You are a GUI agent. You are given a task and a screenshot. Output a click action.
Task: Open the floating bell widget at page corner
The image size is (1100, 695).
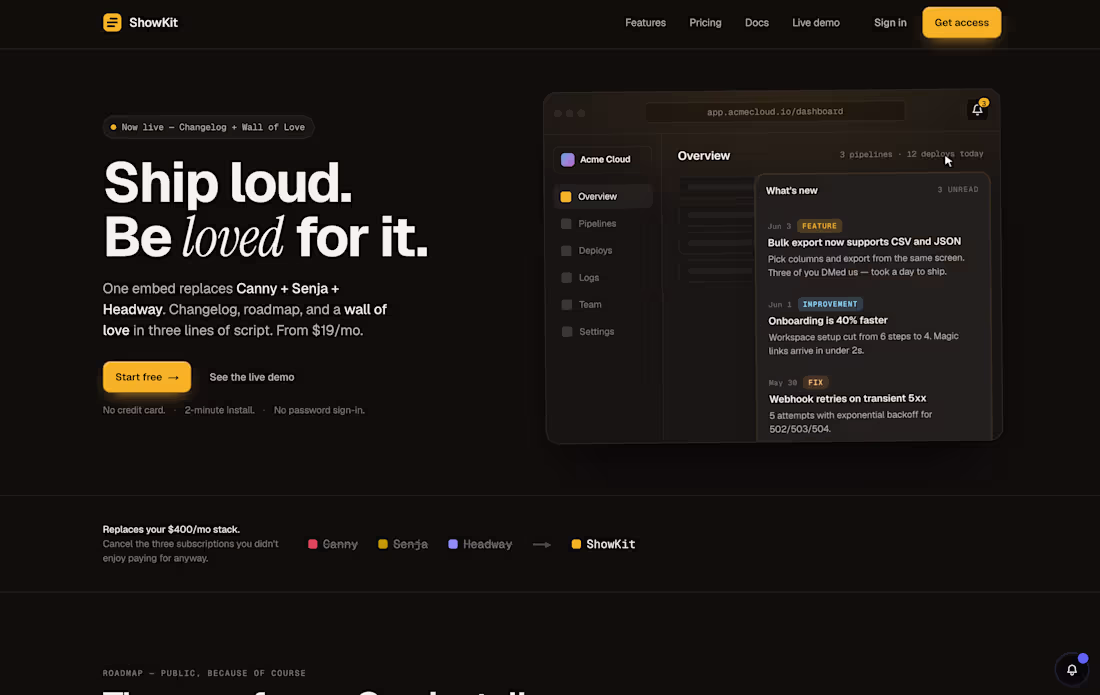pos(1071,670)
